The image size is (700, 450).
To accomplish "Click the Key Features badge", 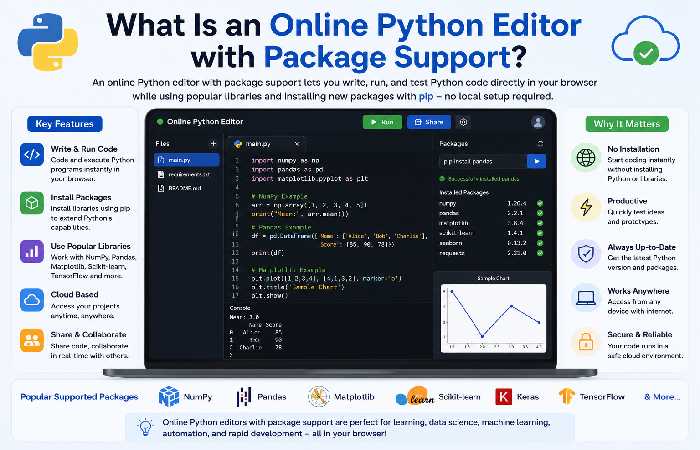I will coord(65,124).
